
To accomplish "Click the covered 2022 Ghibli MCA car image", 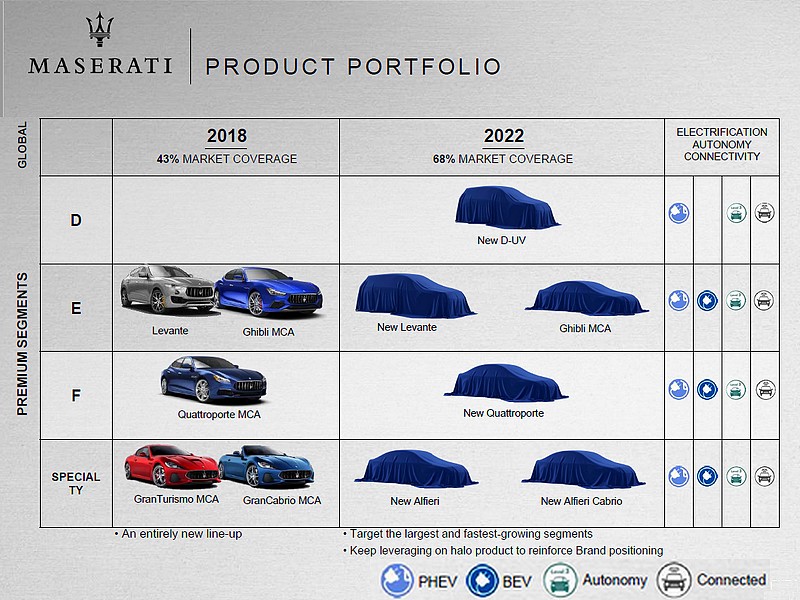I will (586, 298).
